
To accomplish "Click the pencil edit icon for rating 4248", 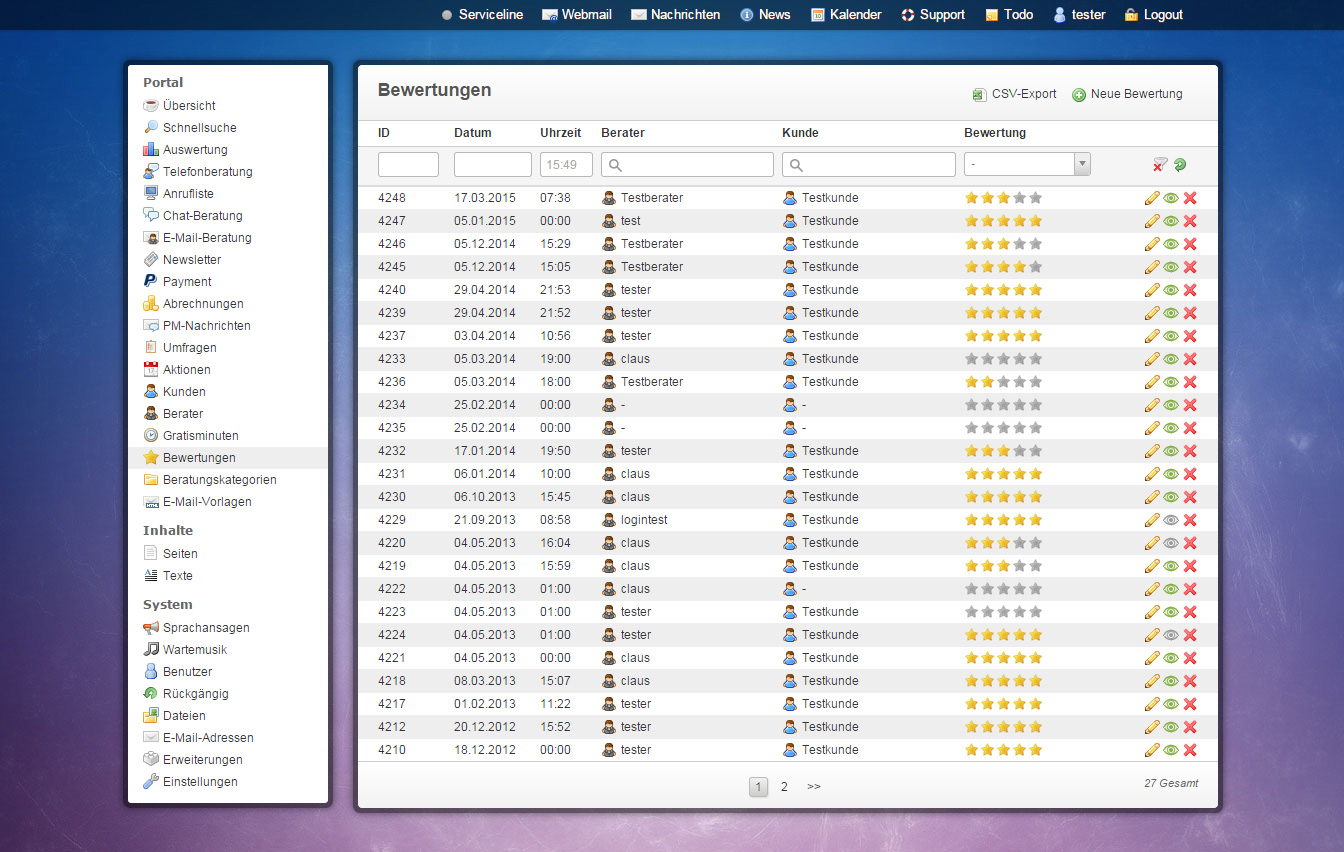I will point(1152,198).
